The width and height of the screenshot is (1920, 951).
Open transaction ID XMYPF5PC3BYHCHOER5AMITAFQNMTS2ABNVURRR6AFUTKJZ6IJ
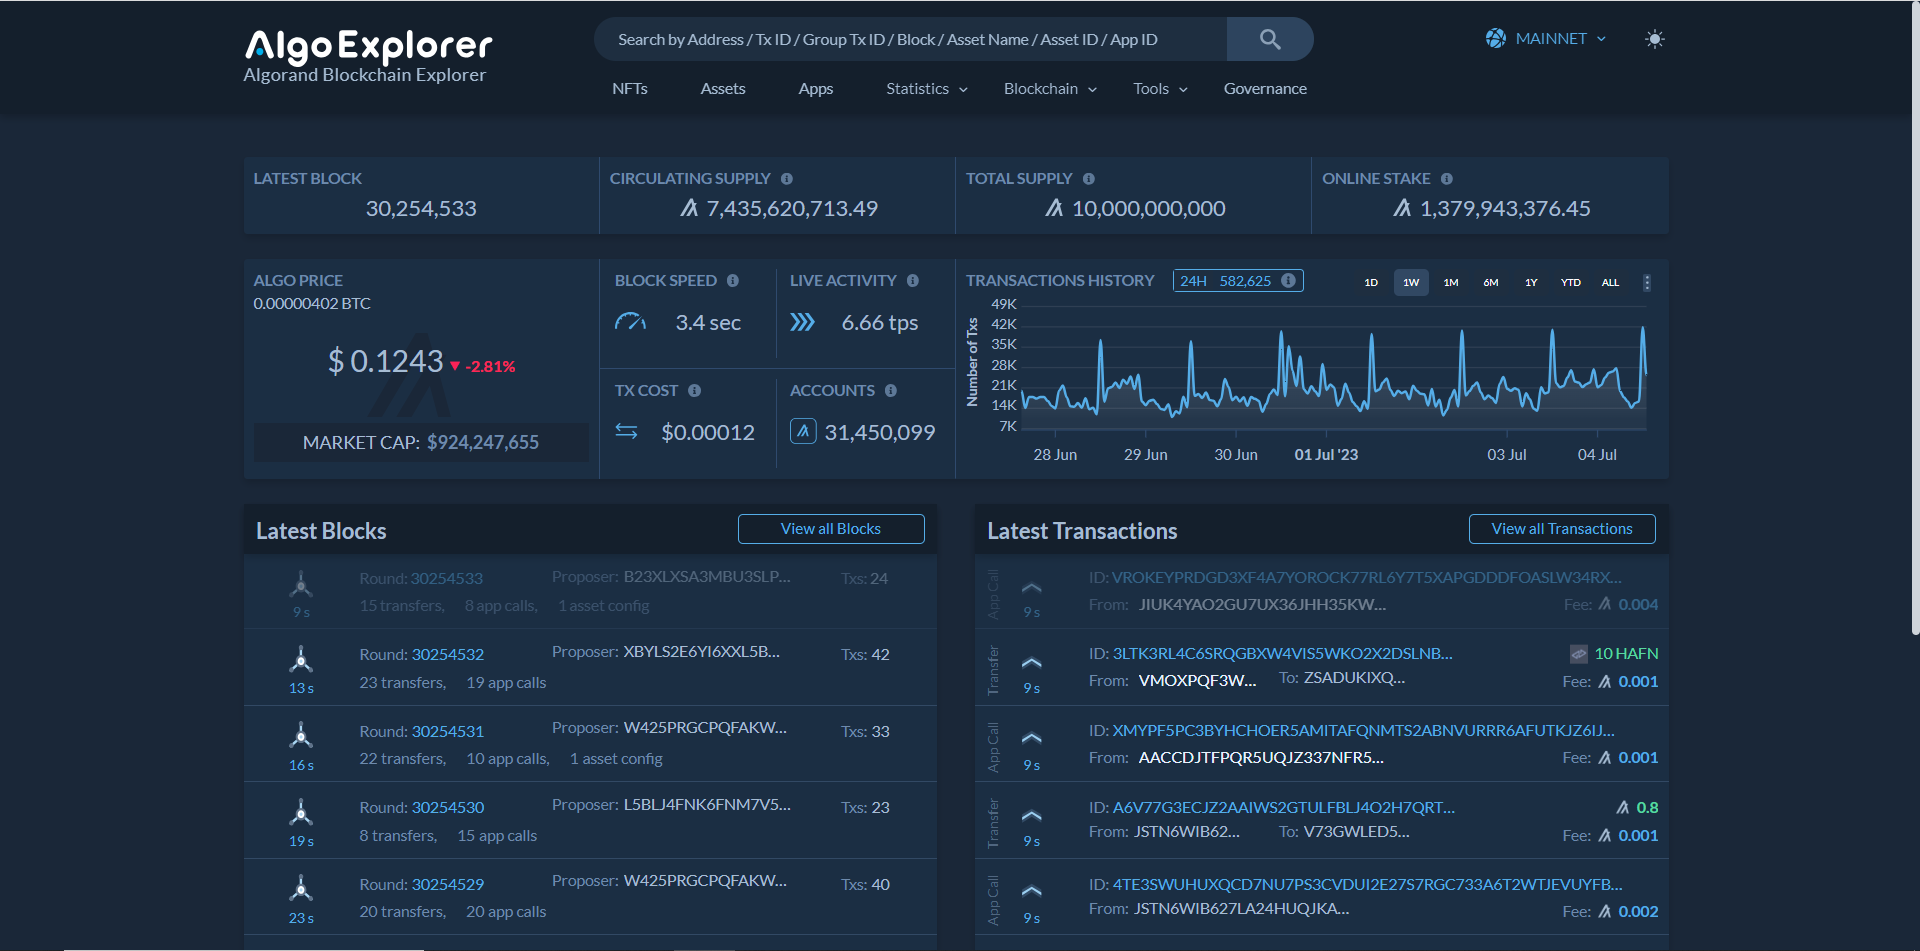(1364, 731)
